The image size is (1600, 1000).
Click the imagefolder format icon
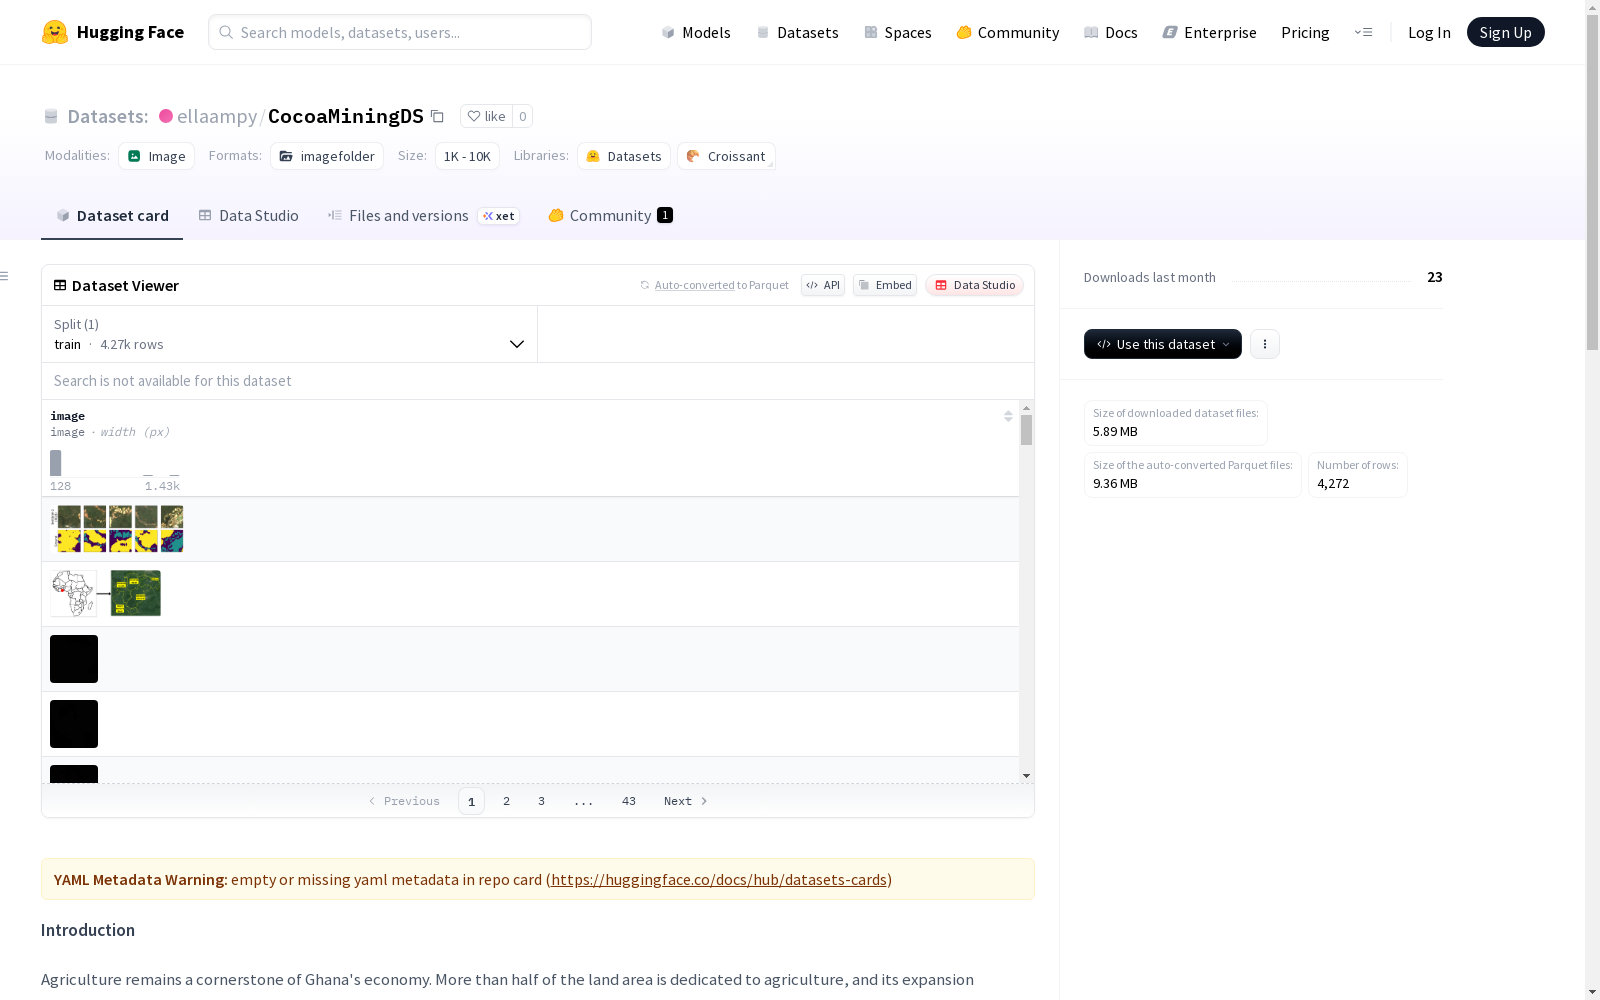click(x=286, y=156)
